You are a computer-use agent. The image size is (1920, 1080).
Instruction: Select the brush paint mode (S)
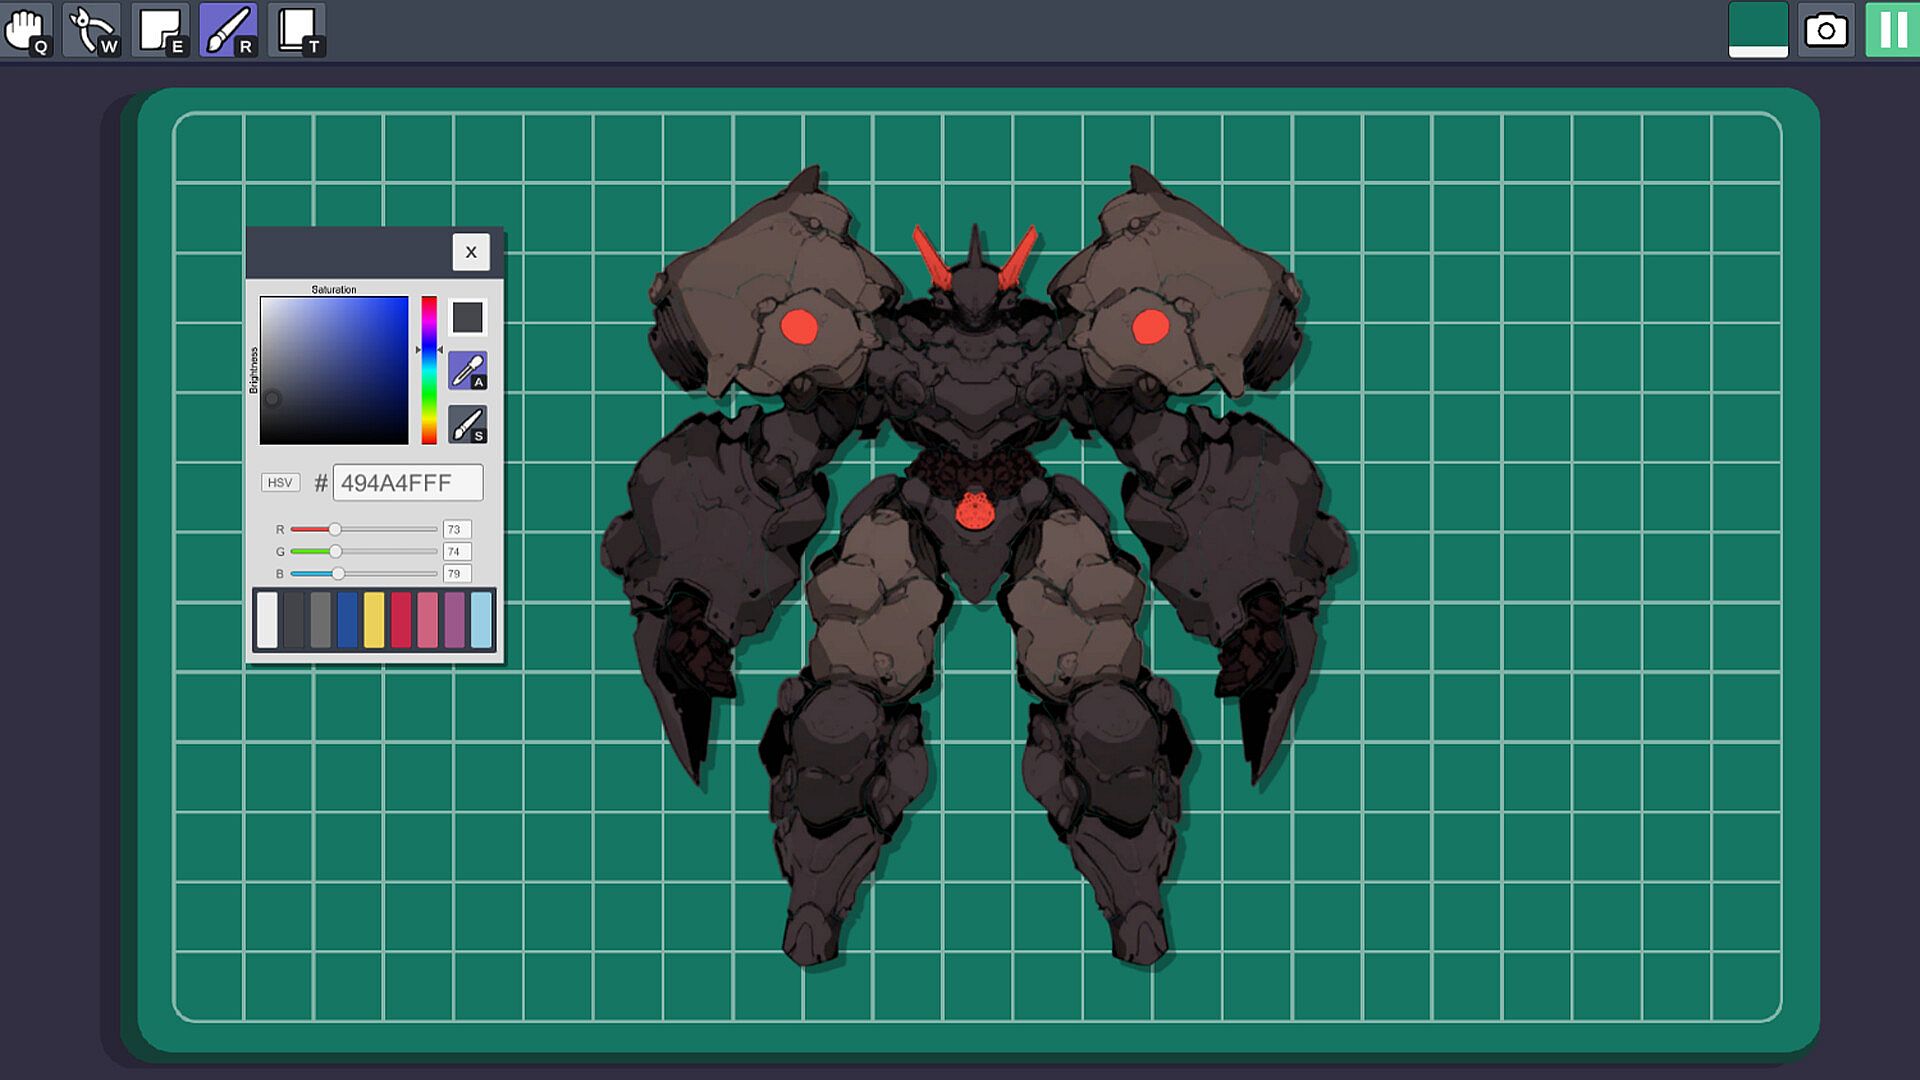467,425
